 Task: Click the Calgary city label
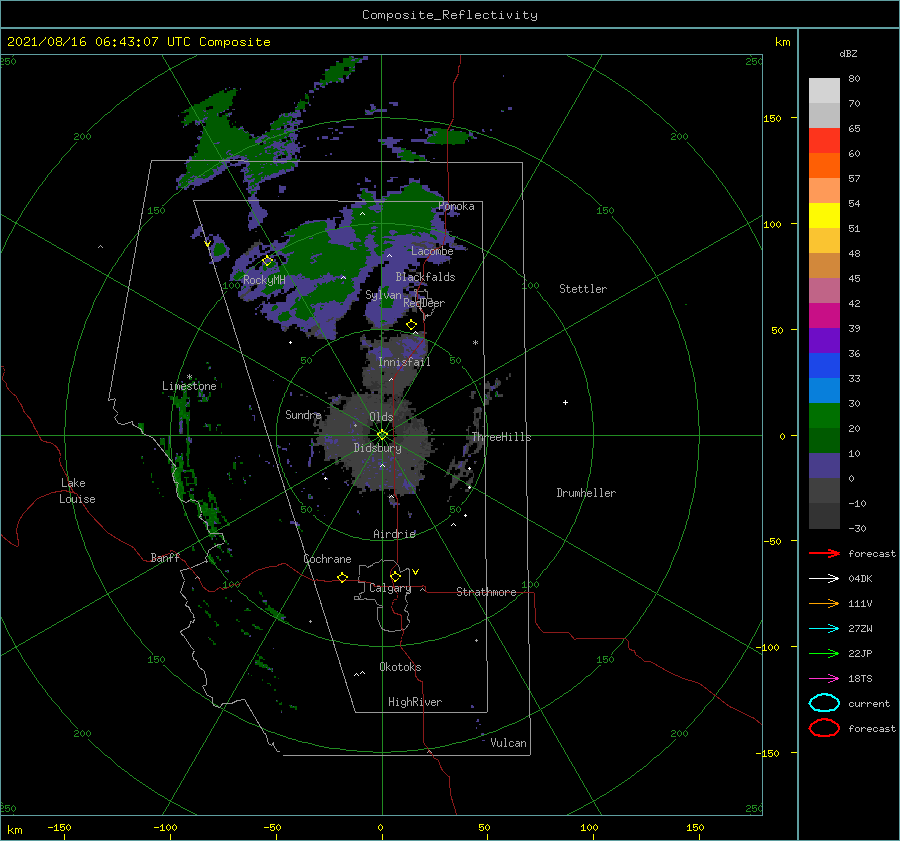click(x=390, y=588)
